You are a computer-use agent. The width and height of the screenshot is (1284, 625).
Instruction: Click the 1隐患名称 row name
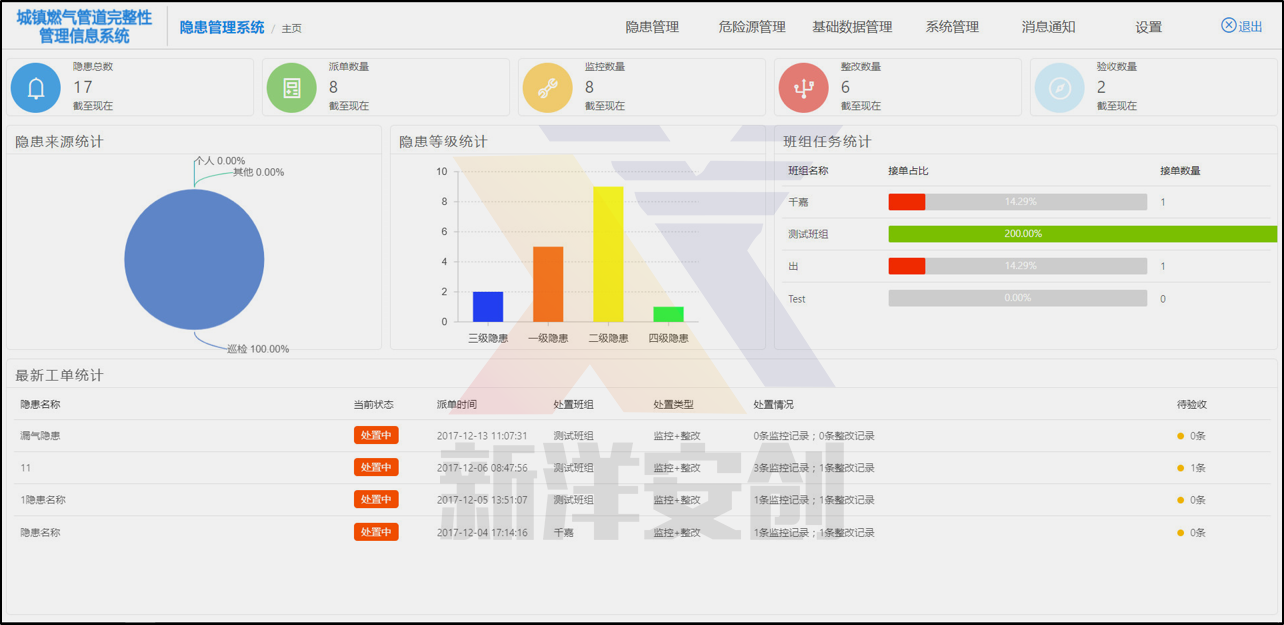coord(43,500)
